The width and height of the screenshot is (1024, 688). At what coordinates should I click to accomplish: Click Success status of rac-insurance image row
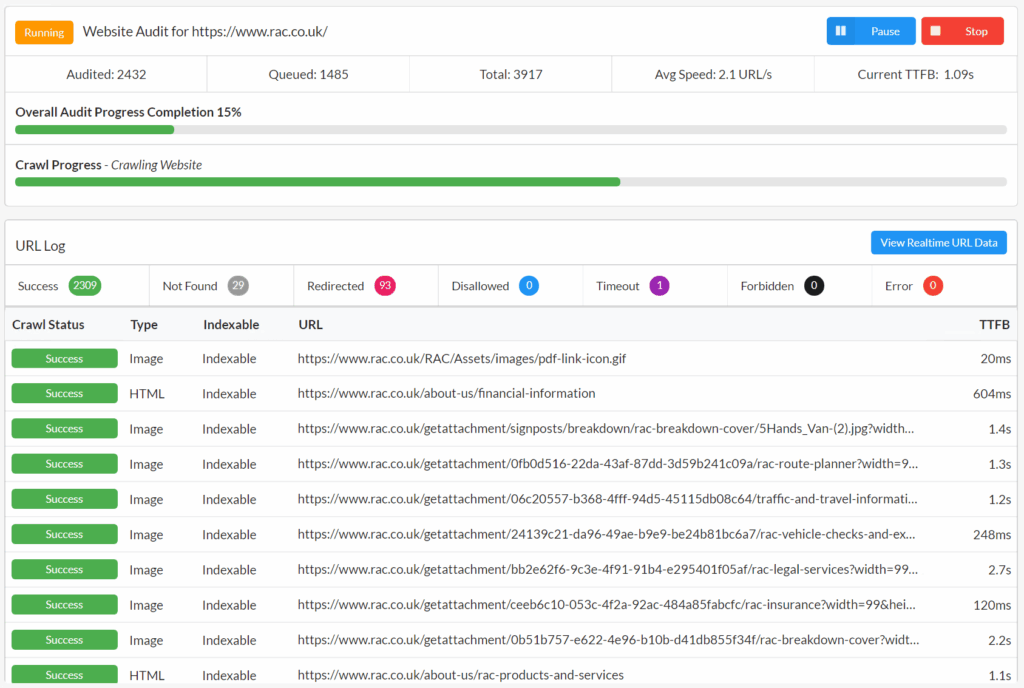[64, 605]
